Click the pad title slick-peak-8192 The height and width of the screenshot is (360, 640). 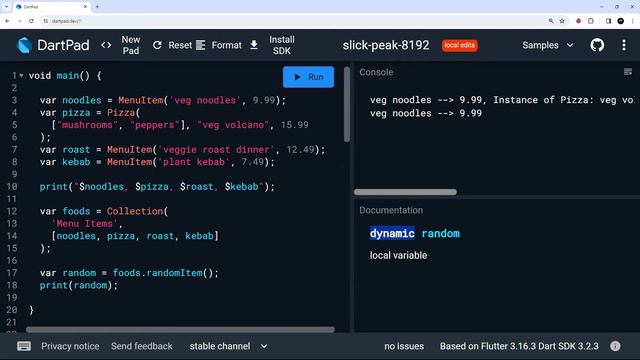(x=386, y=45)
